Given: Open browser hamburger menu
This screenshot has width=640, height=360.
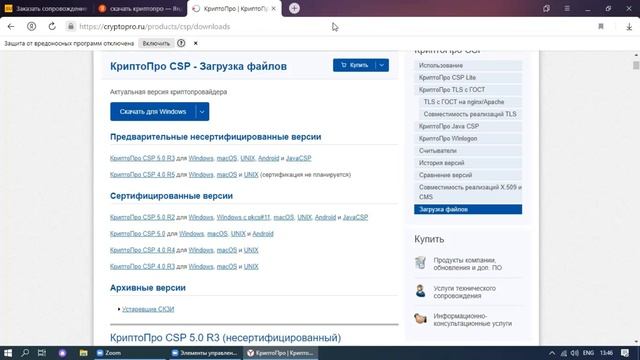Looking at the screenshot, I should point(567,8).
